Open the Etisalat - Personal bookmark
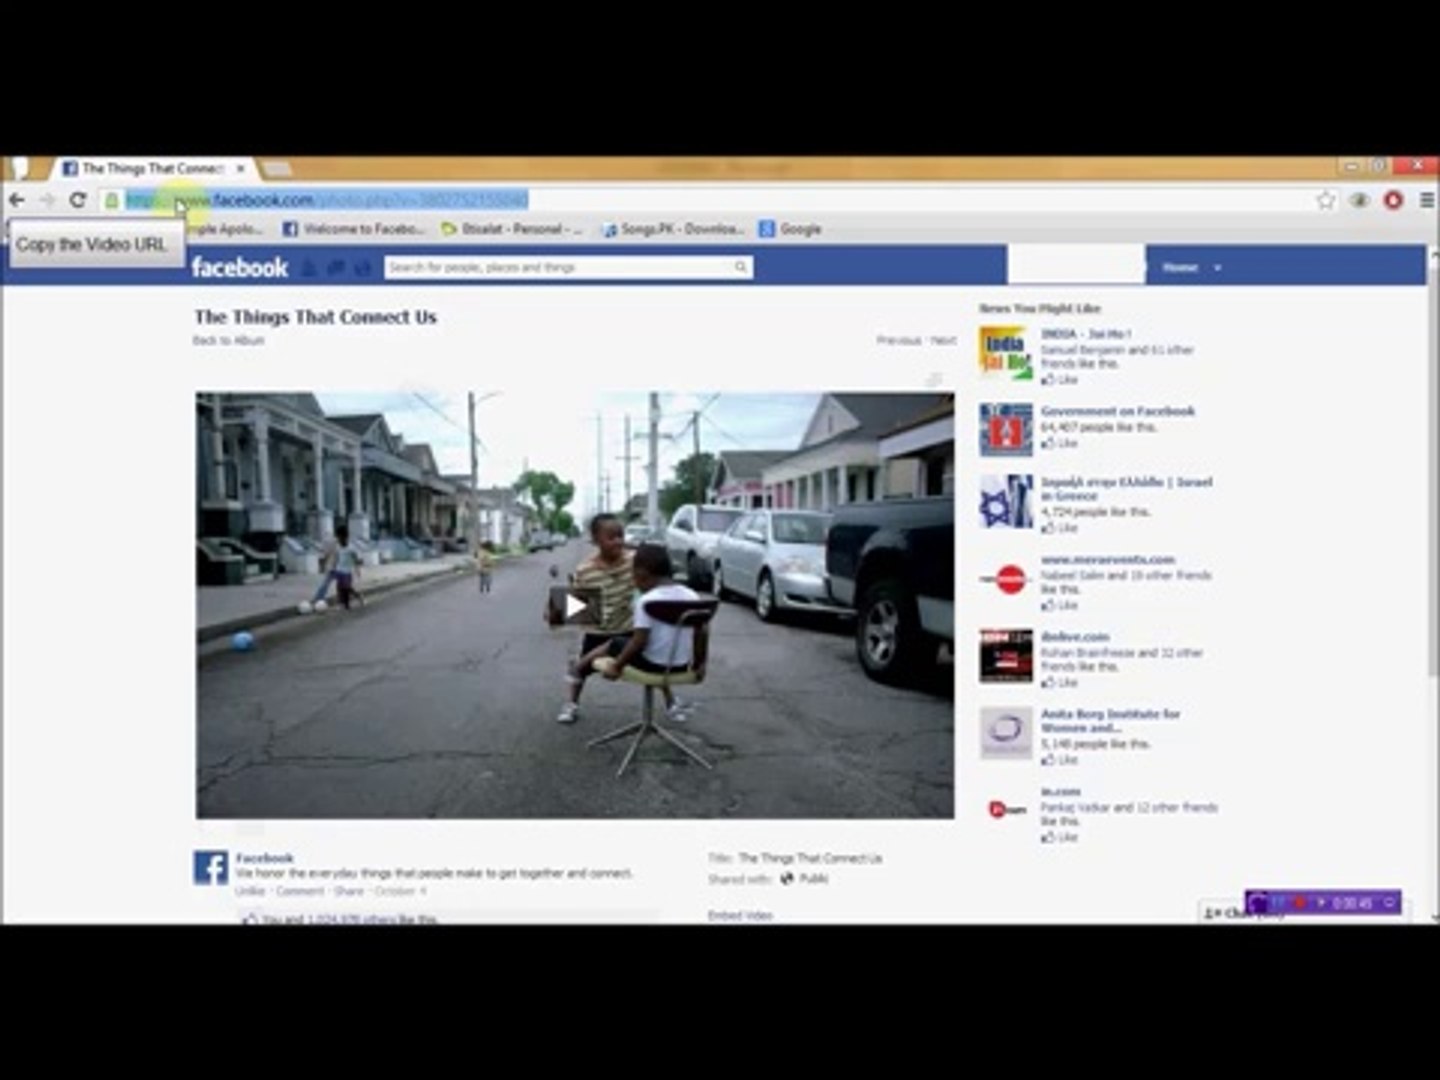This screenshot has height=1080, width=1440. 511,229
